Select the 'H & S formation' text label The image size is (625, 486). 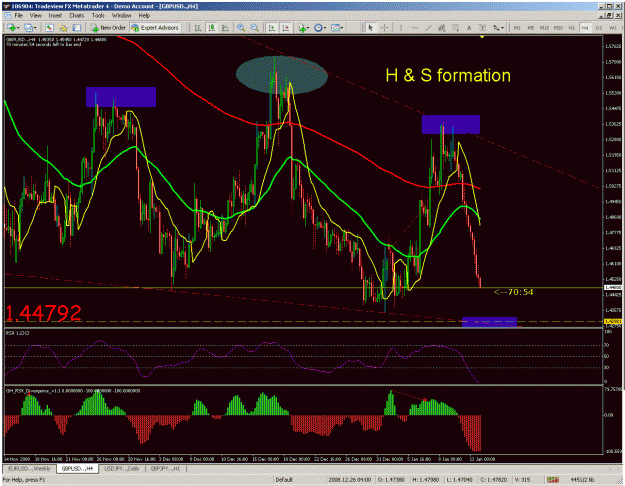[448, 75]
